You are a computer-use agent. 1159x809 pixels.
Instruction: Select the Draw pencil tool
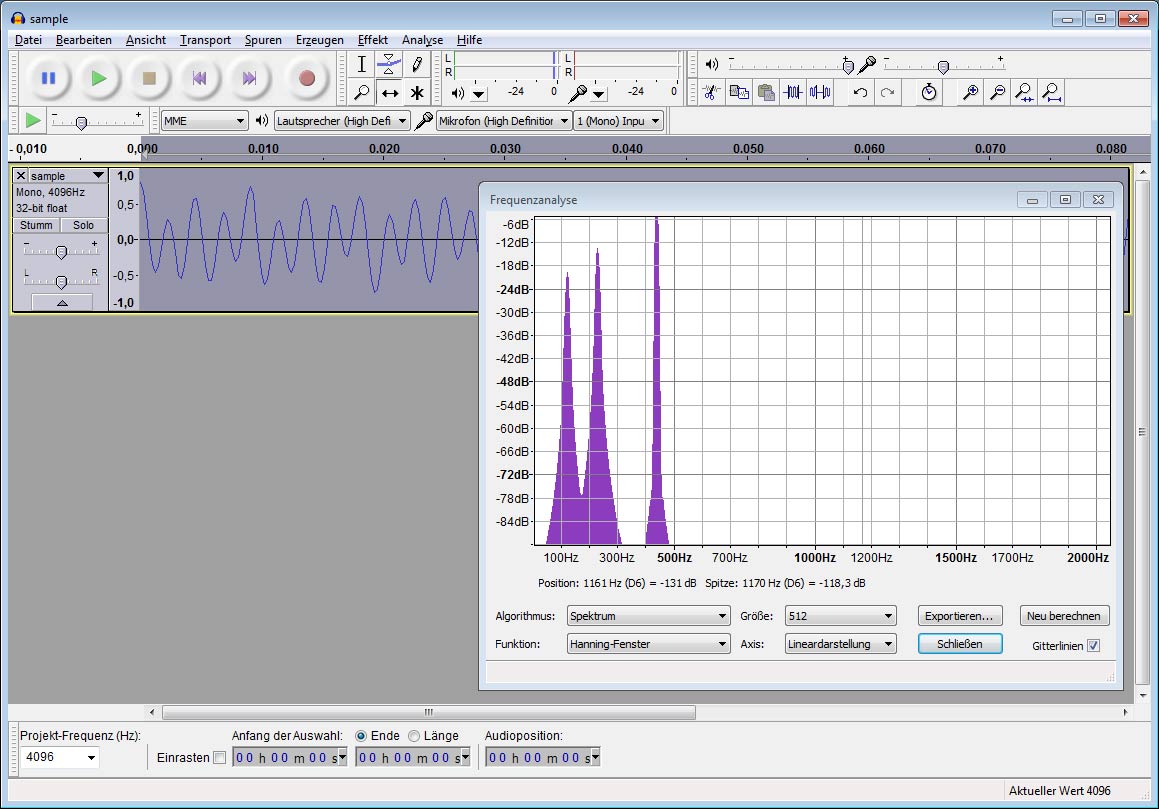(417, 65)
